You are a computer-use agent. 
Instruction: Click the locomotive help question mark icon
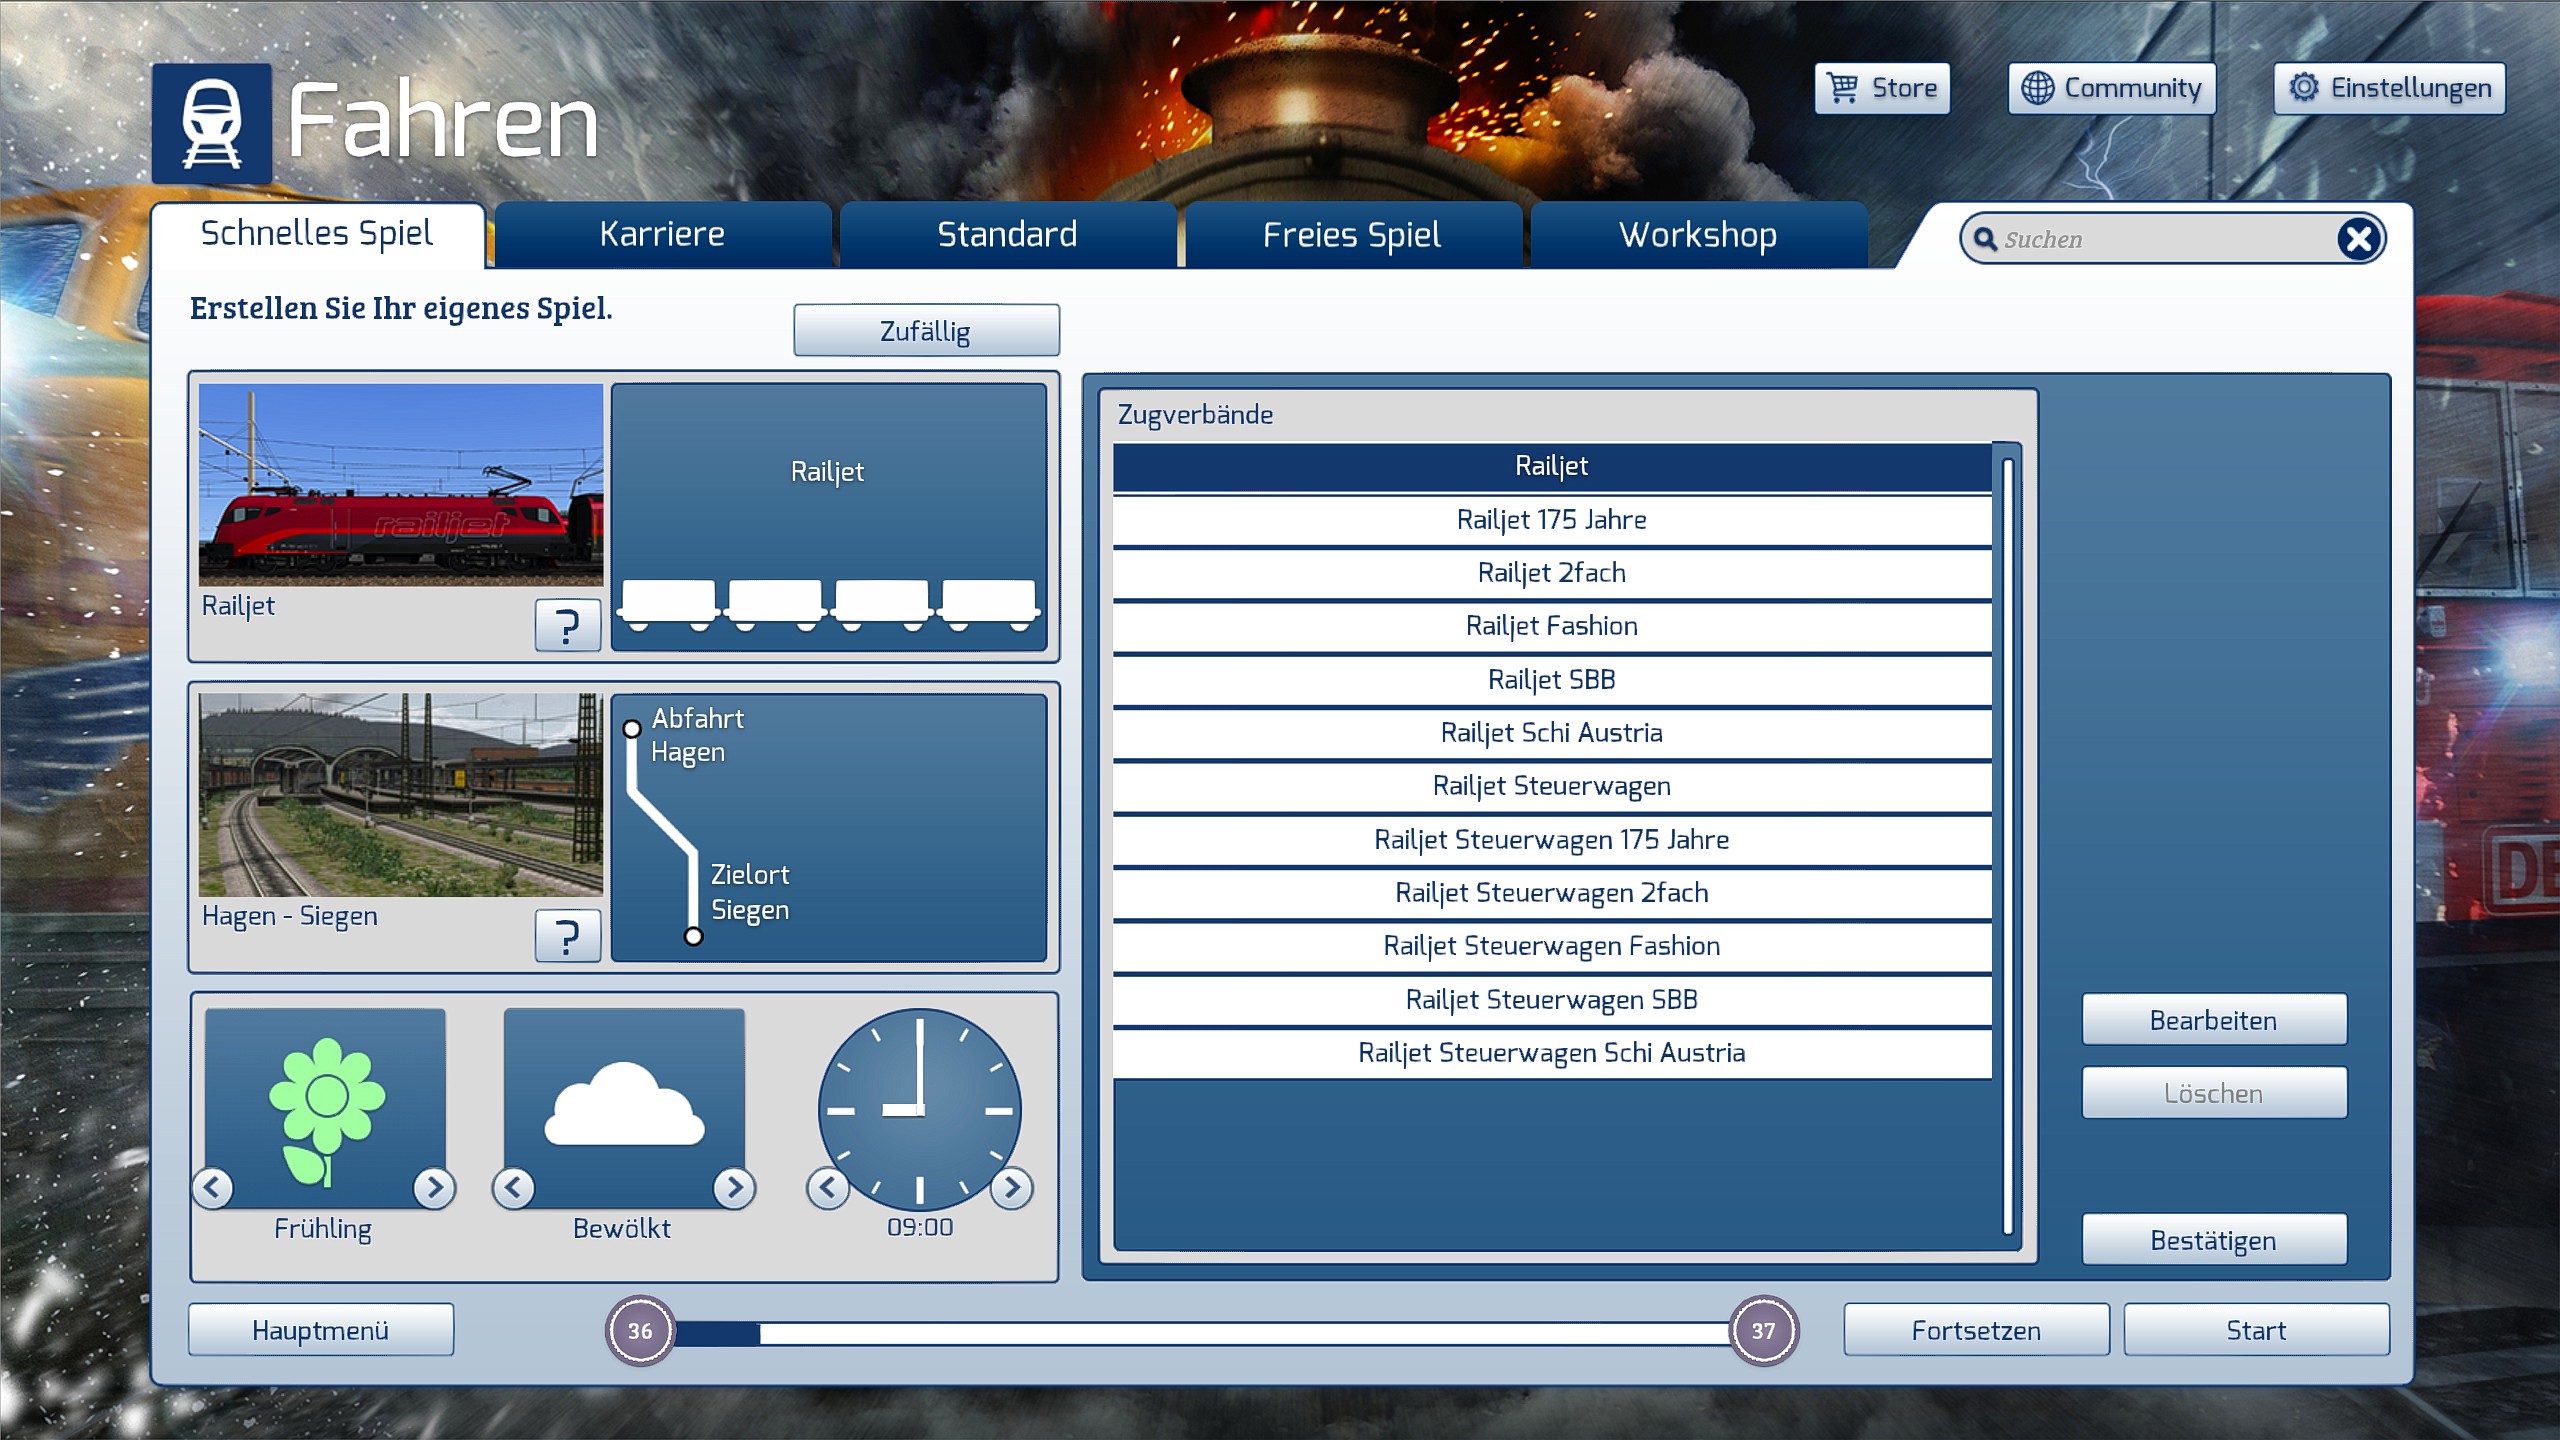pyautogui.click(x=567, y=626)
